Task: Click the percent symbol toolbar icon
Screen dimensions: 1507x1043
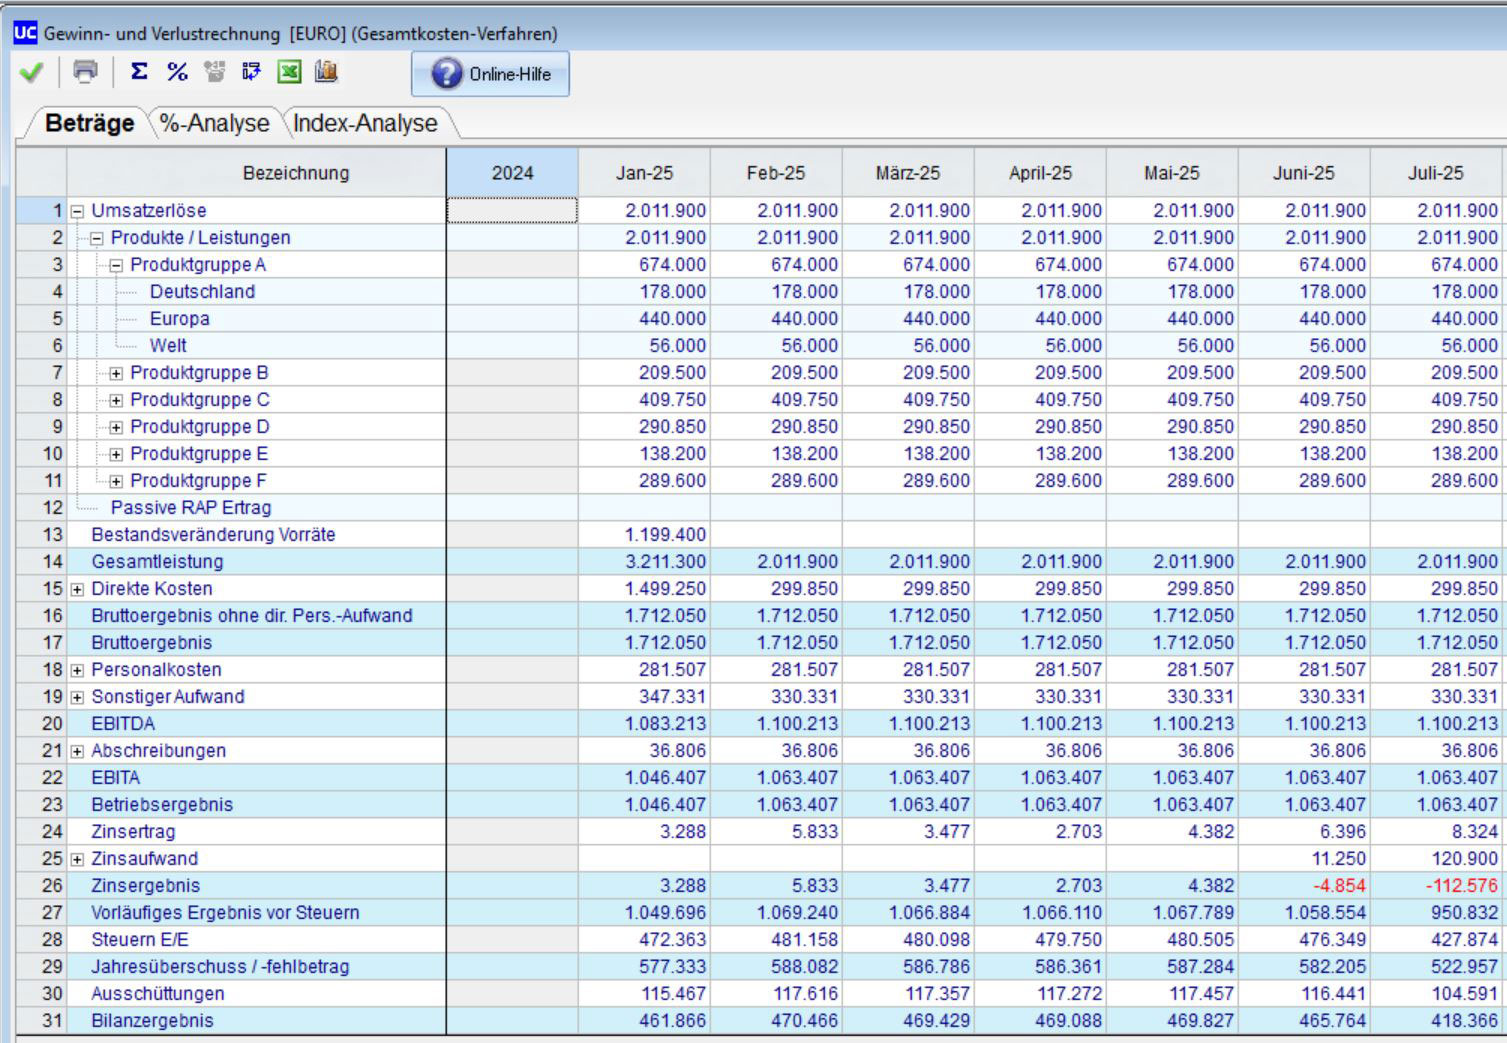Action: (177, 72)
